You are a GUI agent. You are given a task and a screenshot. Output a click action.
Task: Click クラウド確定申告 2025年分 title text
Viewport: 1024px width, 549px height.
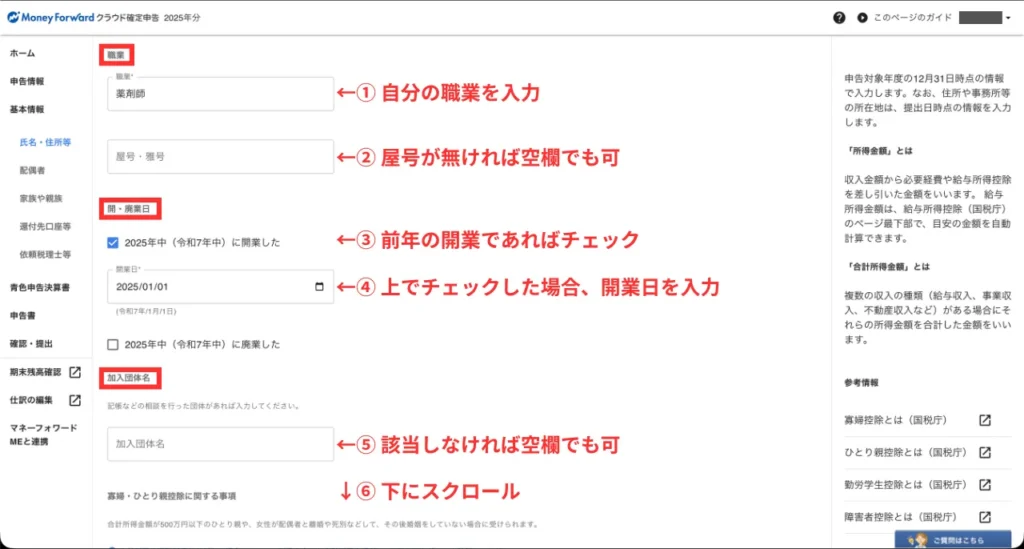(x=148, y=18)
